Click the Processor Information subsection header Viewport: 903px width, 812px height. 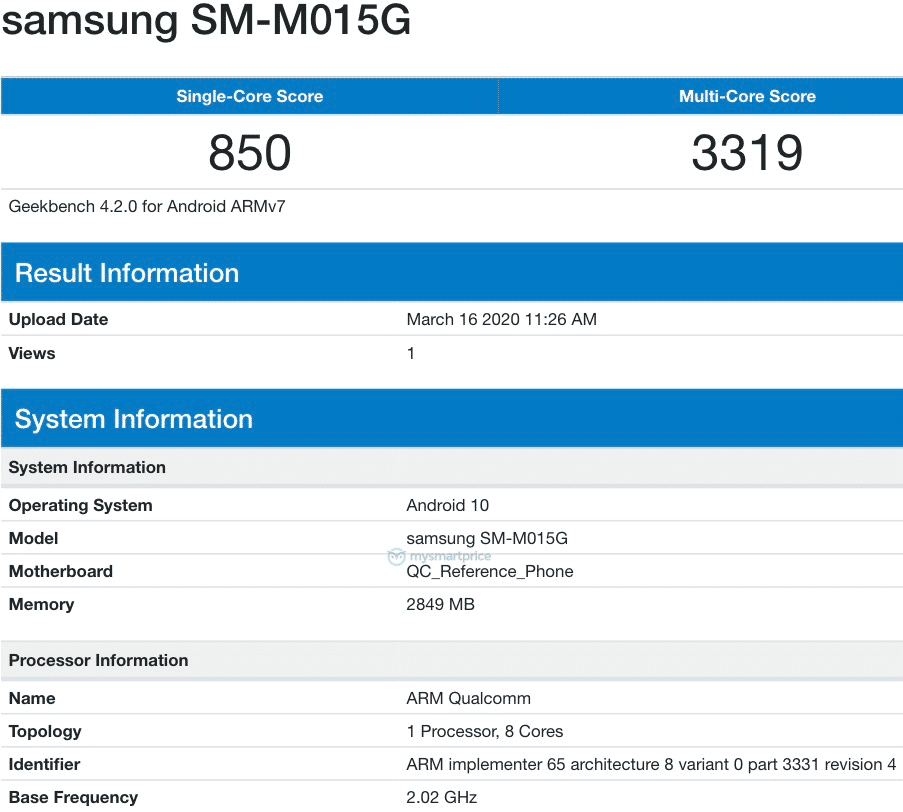coord(98,660)
